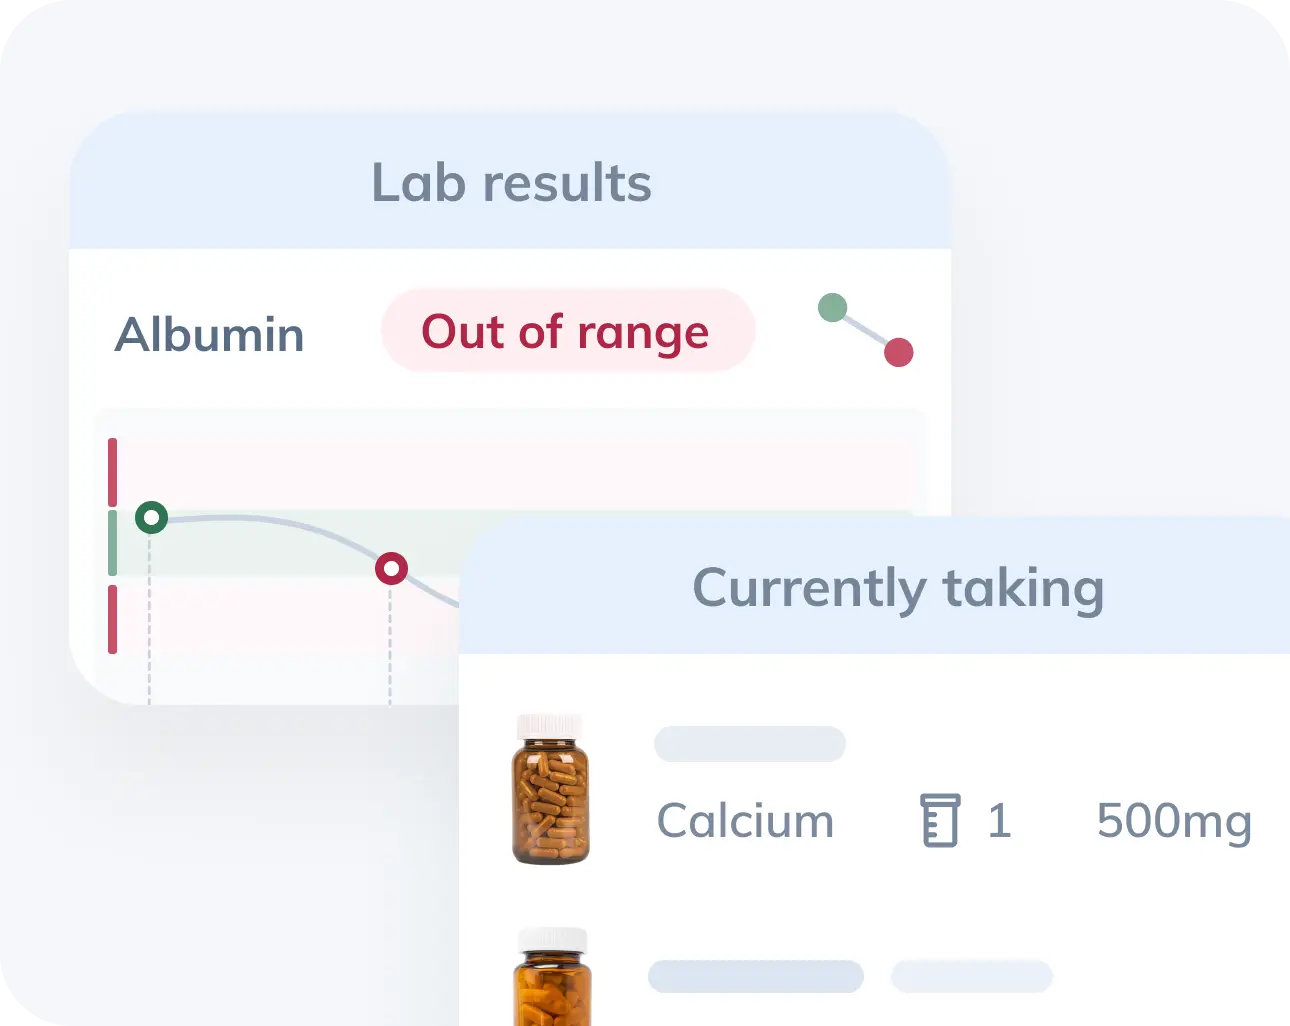
Task: Click the quantity number 1 next to the container icon
Action: 999,821
